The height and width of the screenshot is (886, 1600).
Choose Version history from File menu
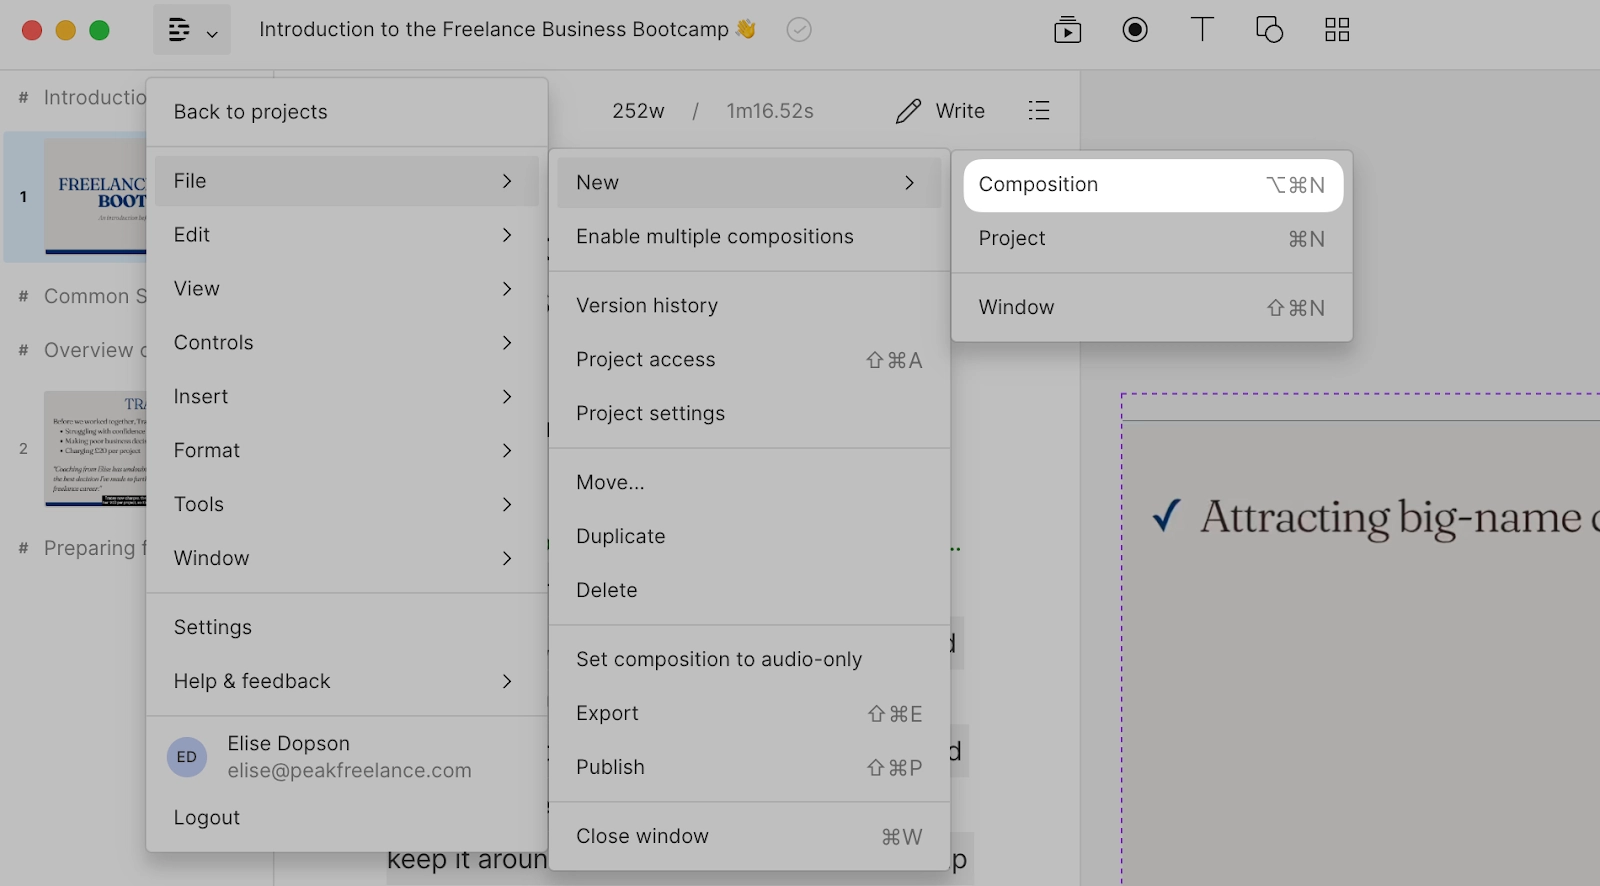pos(646,306)
